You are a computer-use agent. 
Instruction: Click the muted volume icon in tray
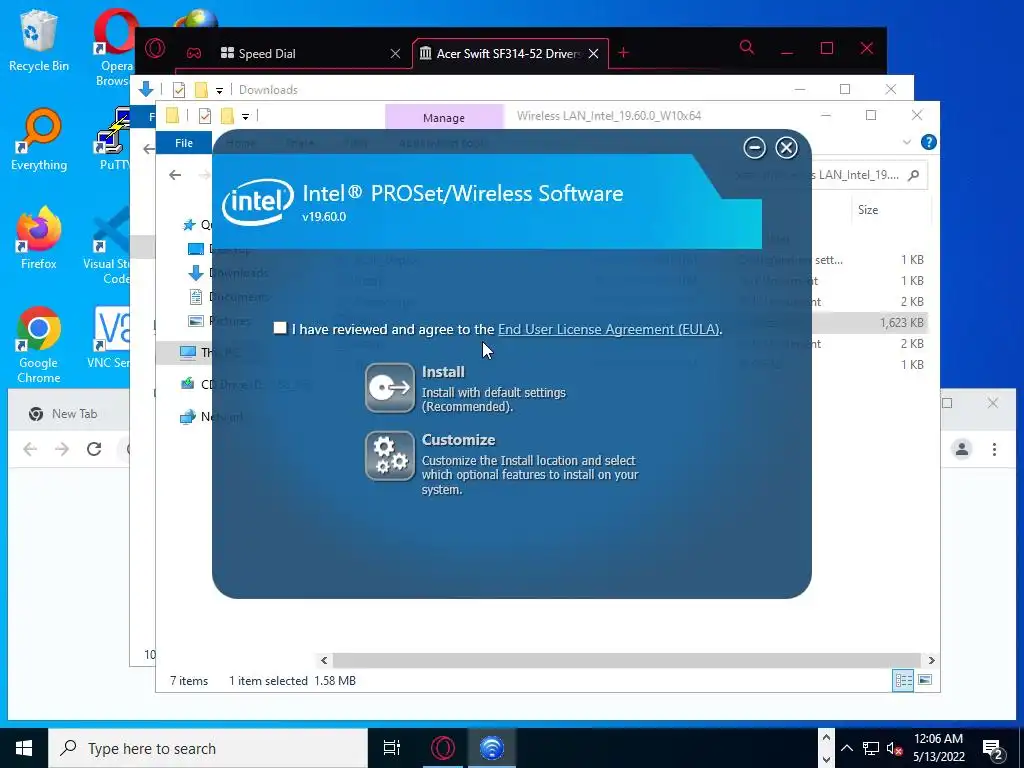tap(895, 748)
